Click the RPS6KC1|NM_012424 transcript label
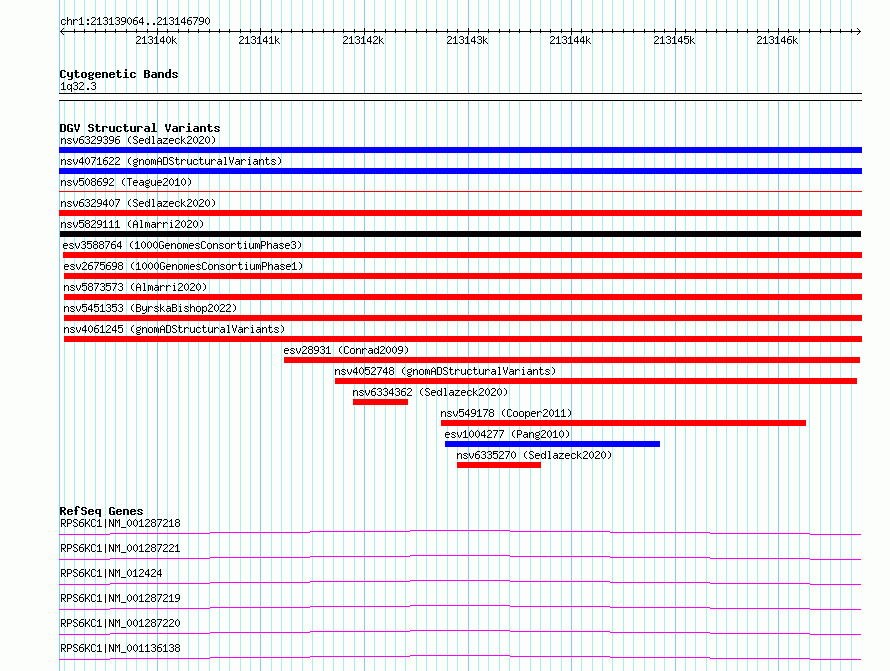This screenshot has width=890, height=671. (x=111, y=573)
